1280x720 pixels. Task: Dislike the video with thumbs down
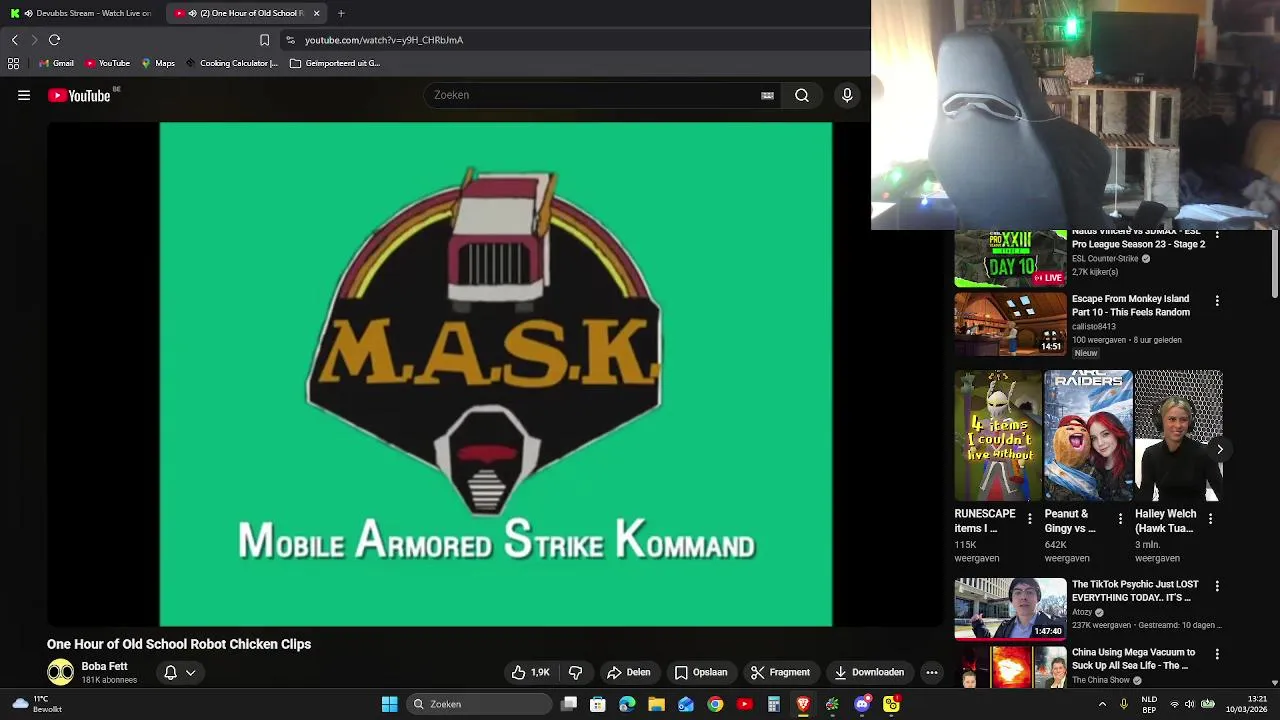(x=575, y=672)
